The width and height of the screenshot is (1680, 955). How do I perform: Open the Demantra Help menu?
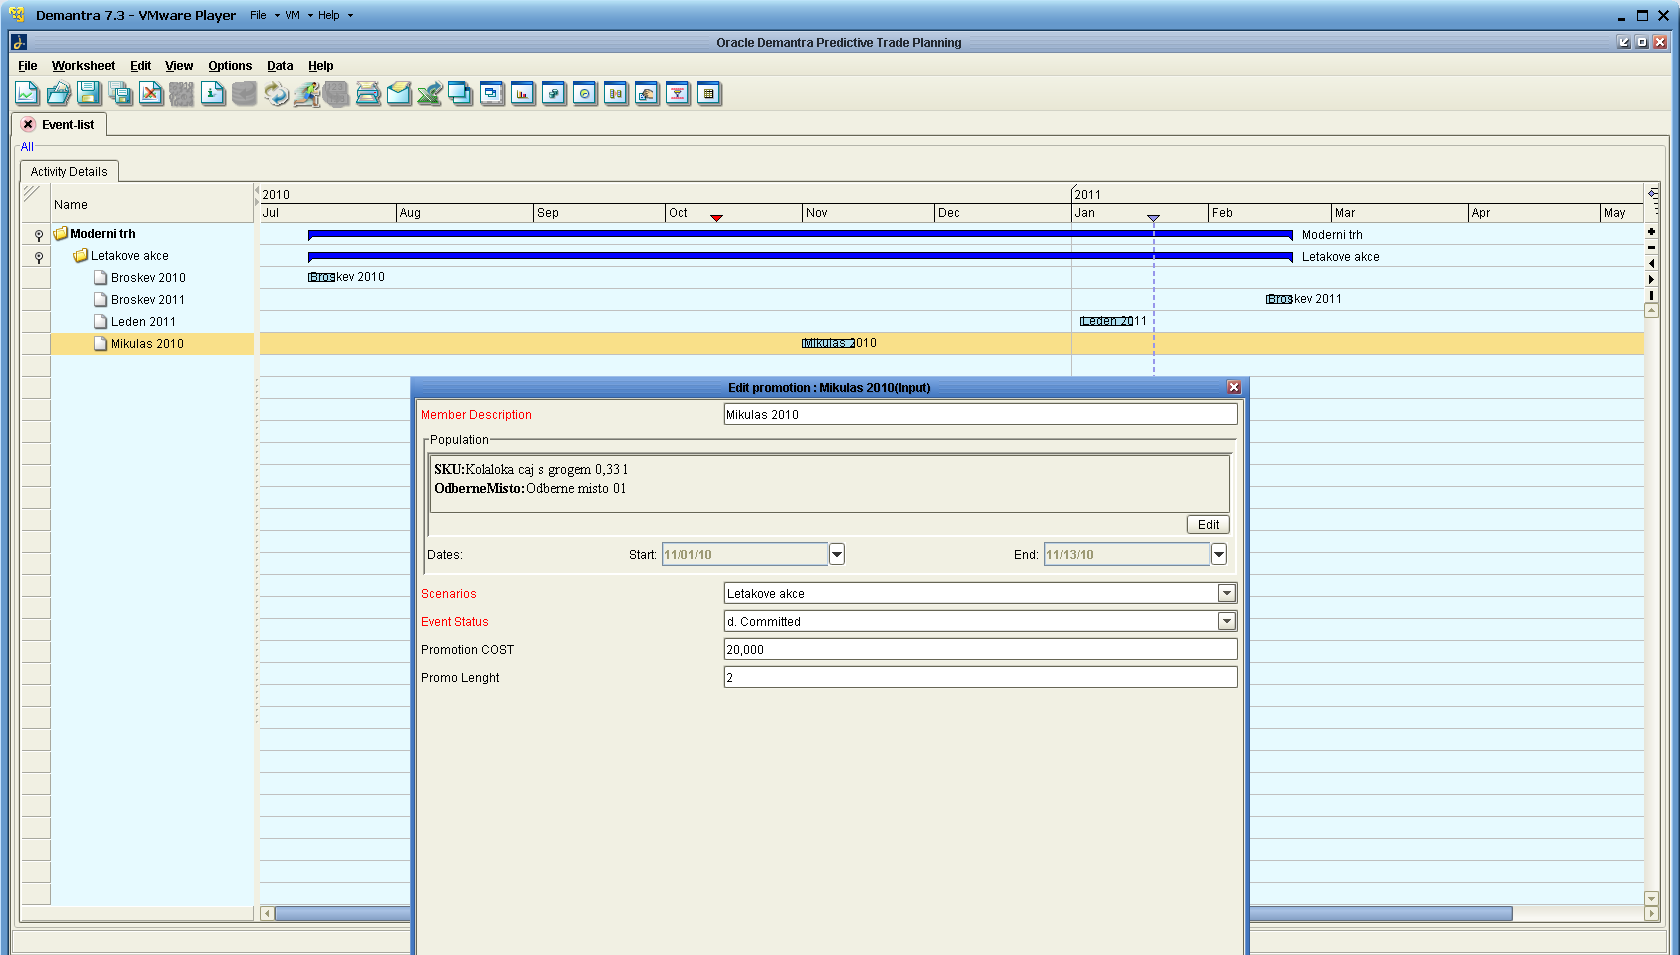[x=320, y=66]
